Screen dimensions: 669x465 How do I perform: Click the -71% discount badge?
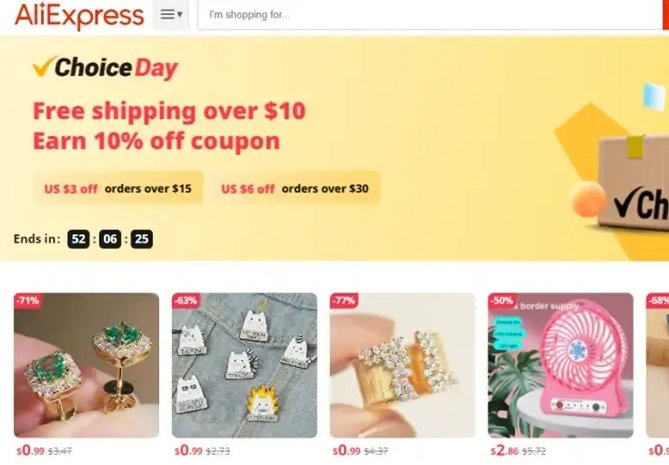tap(28, 300)
